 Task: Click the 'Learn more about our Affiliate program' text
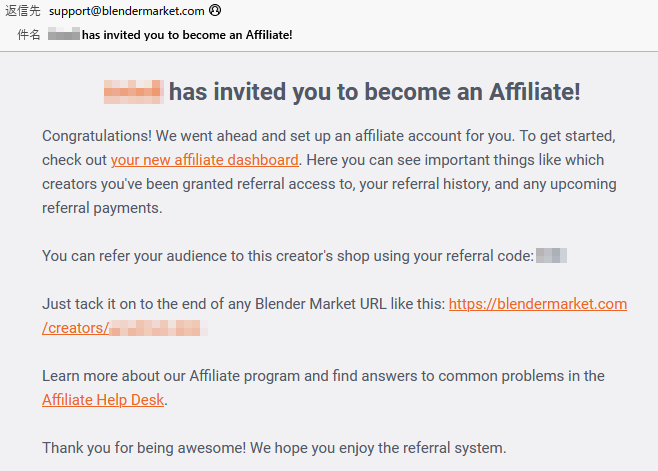(x=322, y=376)
